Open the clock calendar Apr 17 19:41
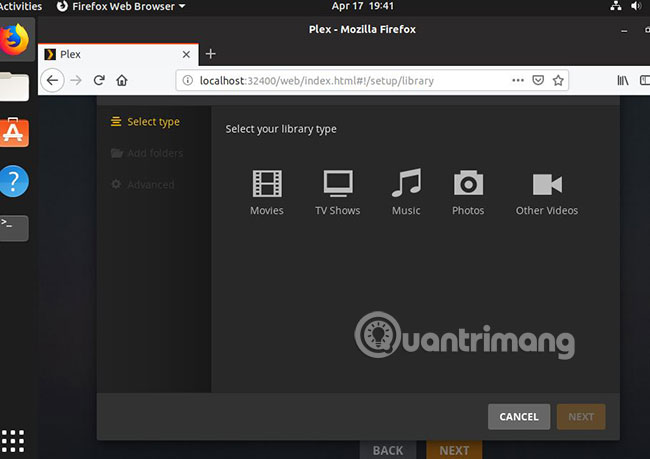 pos(363,6)
